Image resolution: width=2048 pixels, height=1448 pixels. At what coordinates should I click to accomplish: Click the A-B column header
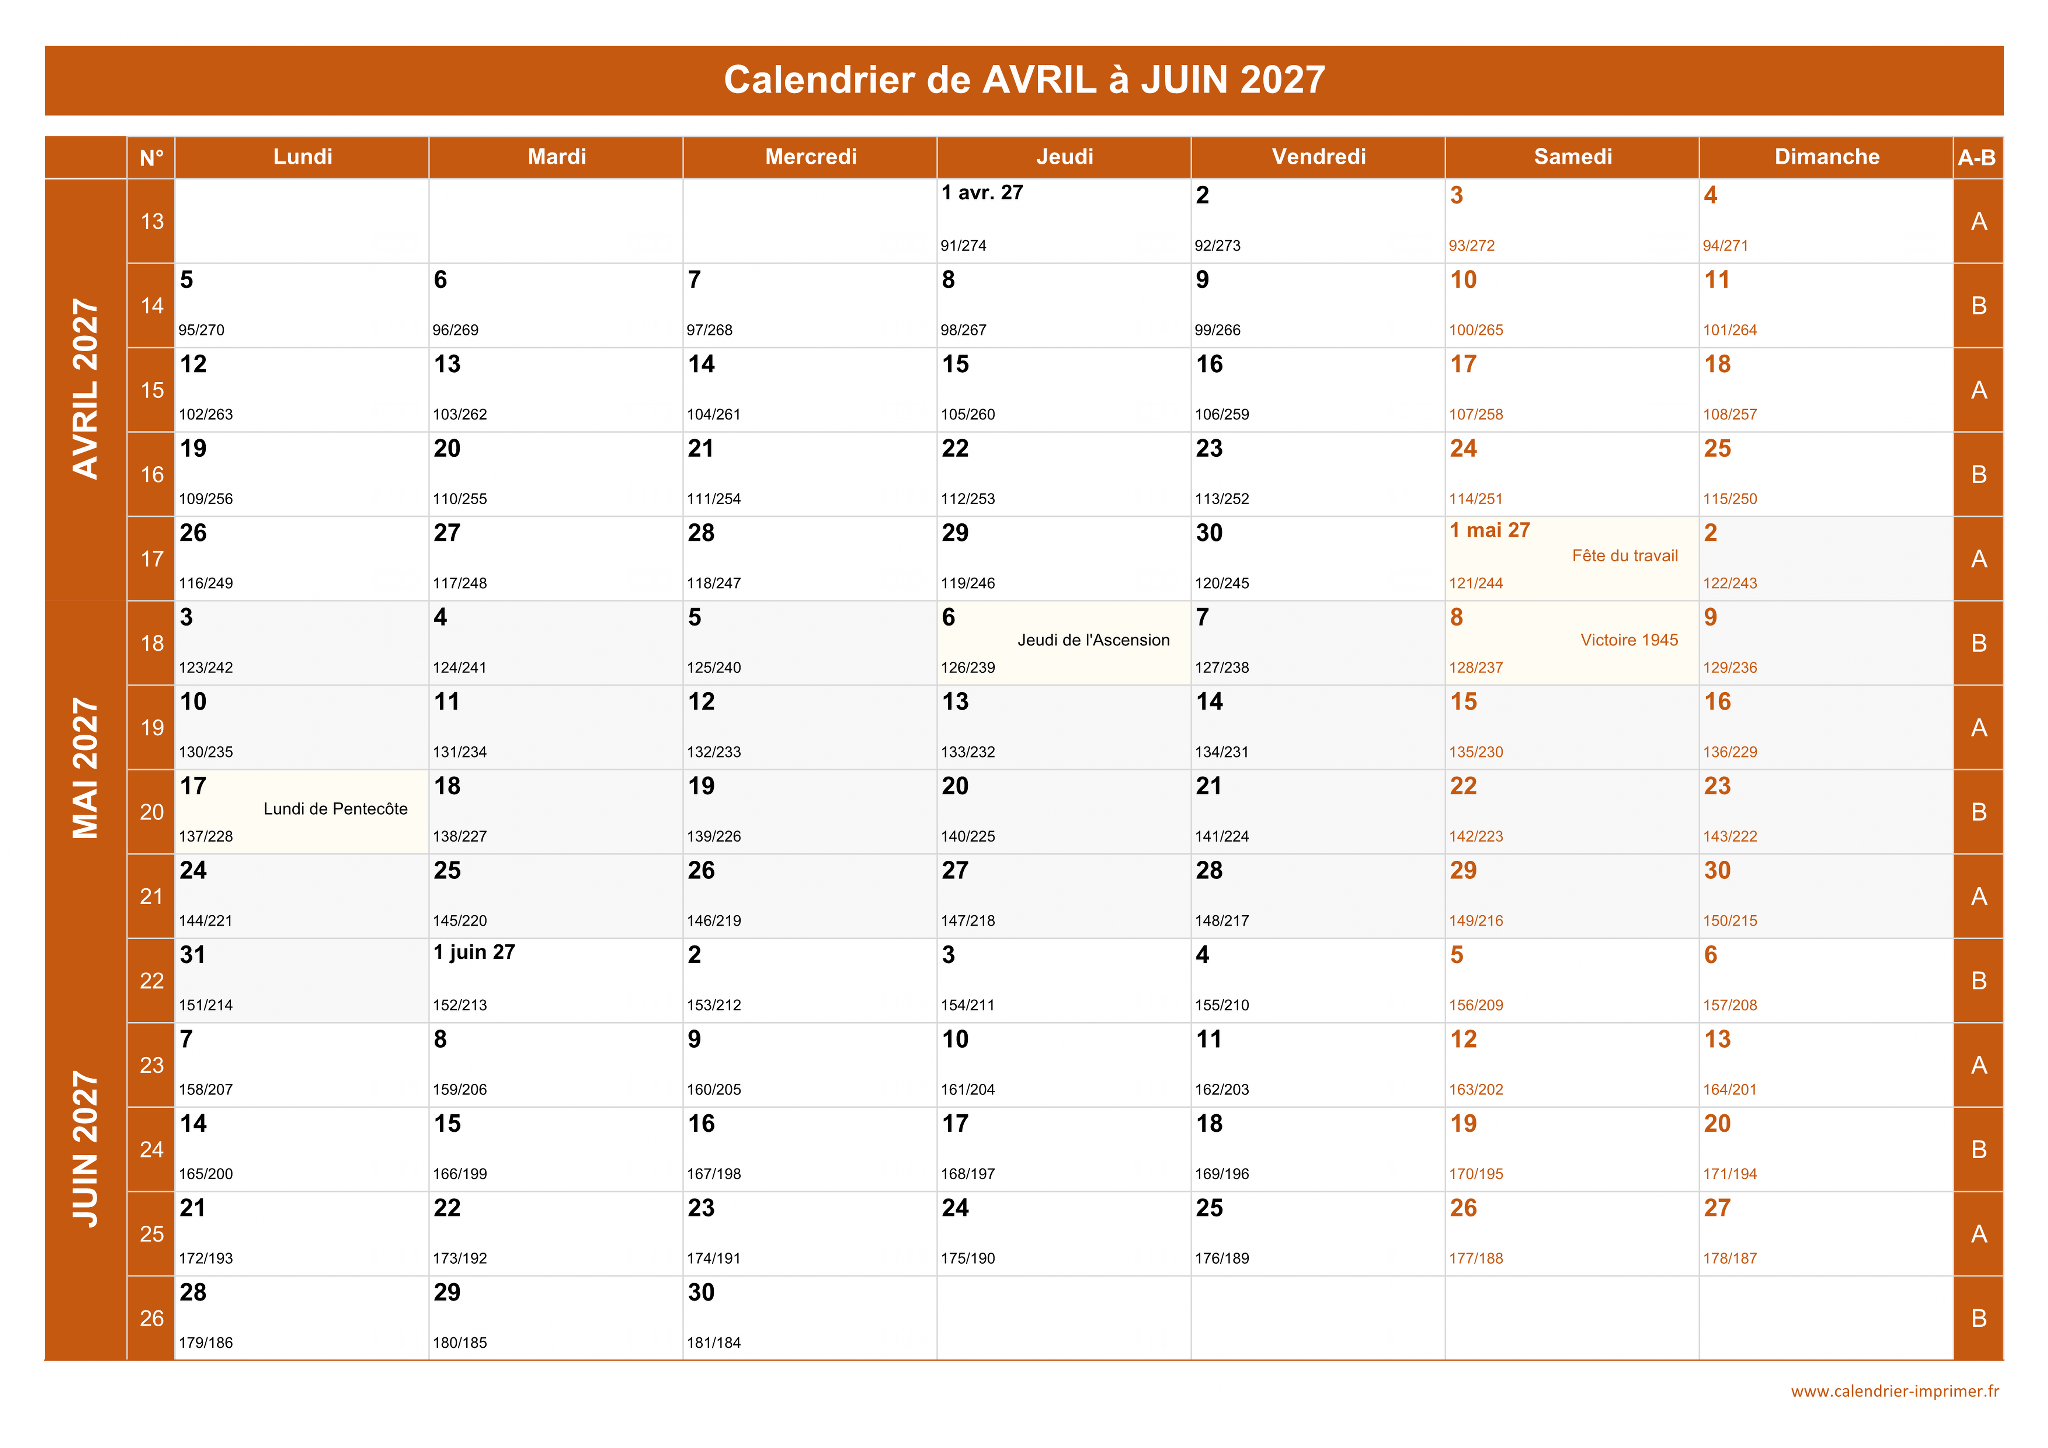pyautogui.click(x=1977, y=157)
